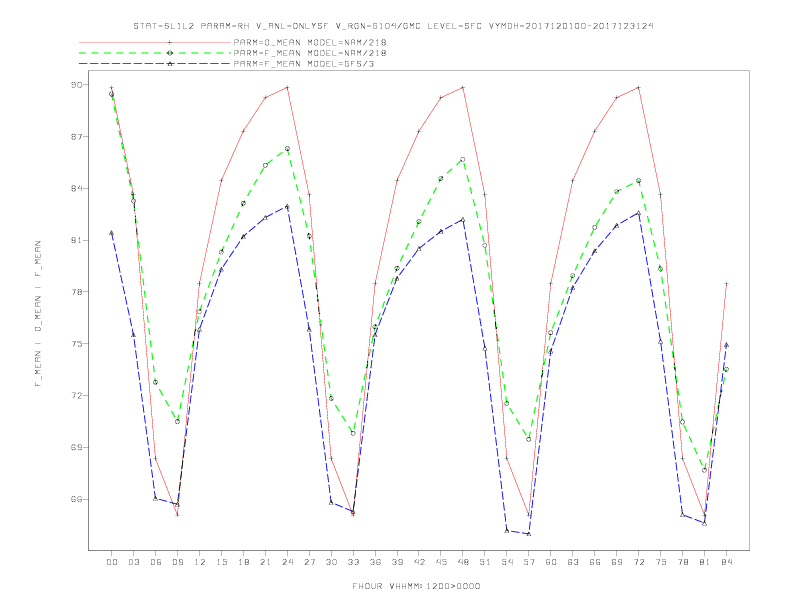Click x-axis forecast hour label 27
The height and width of the screenshot is (612, 792).
coord(309,562)
